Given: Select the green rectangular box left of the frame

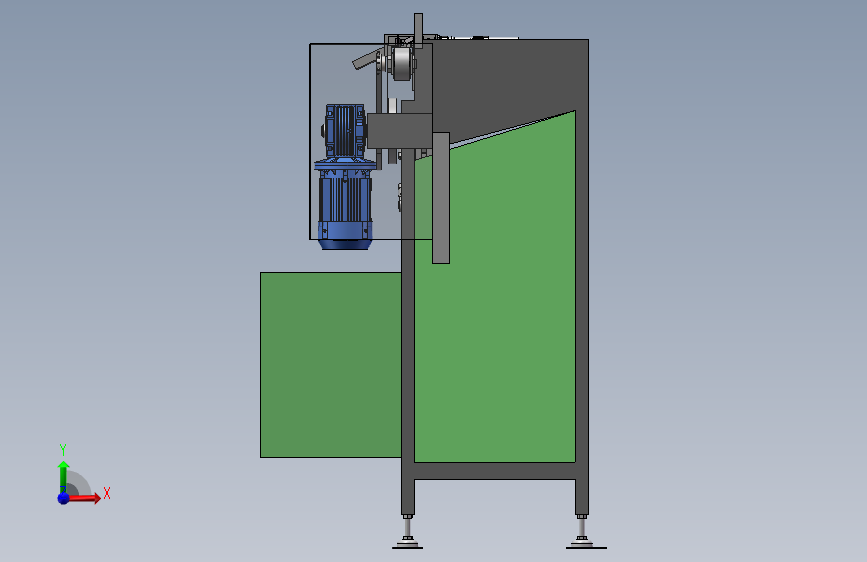Looking at the screenshot, I should 331,365.
